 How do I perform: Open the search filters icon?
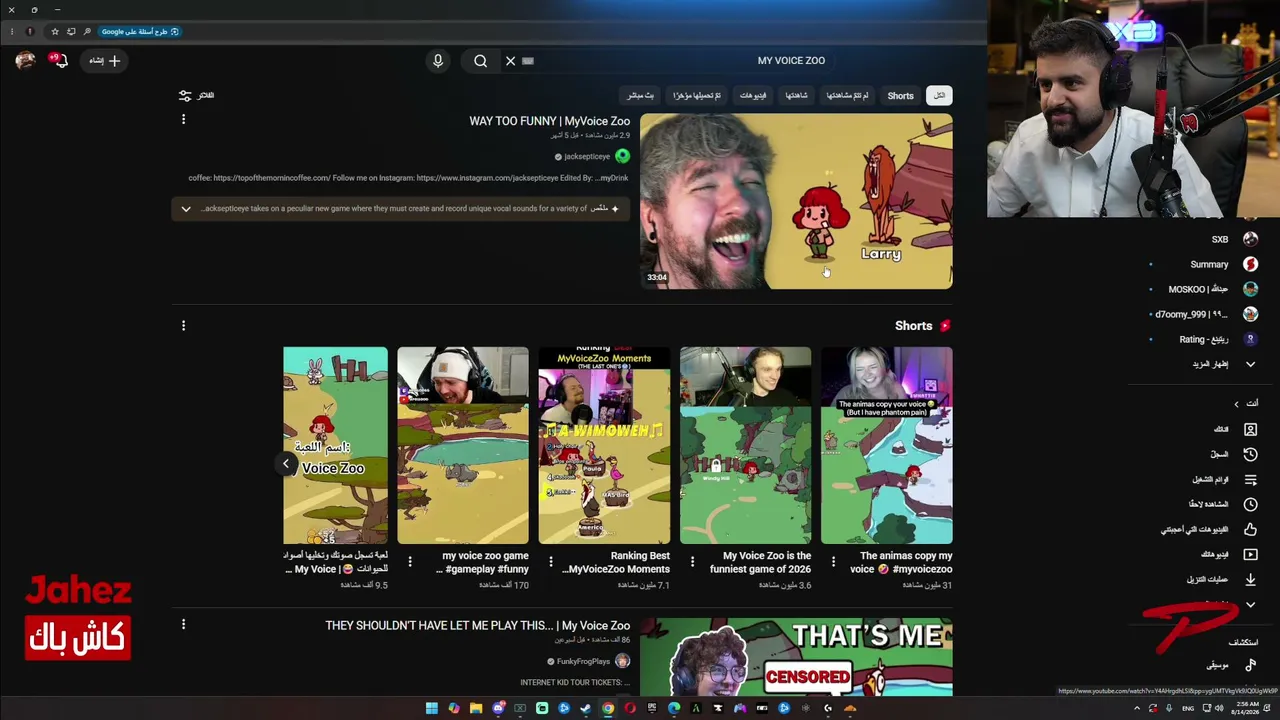click(x=185, y=95)
